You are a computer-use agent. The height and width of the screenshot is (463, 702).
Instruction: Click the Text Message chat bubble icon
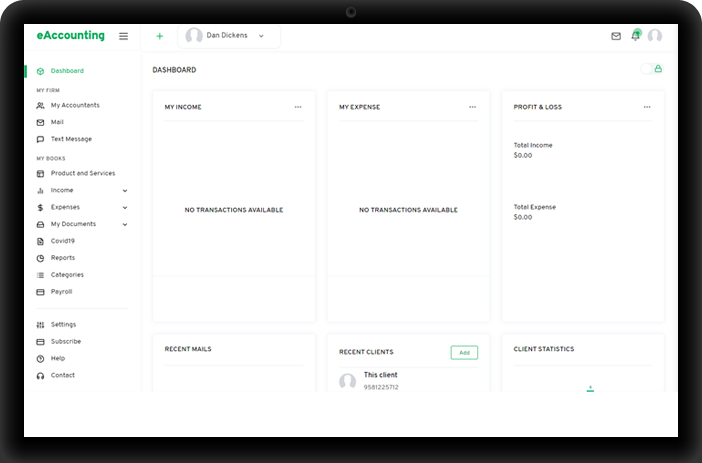pos(40,139)
